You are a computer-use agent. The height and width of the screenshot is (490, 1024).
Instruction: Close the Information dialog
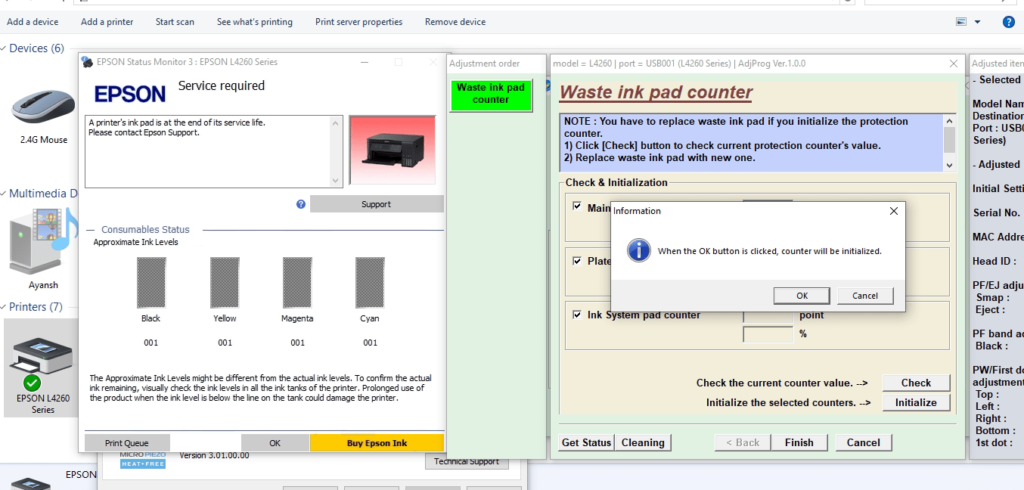tap(893, 210)
